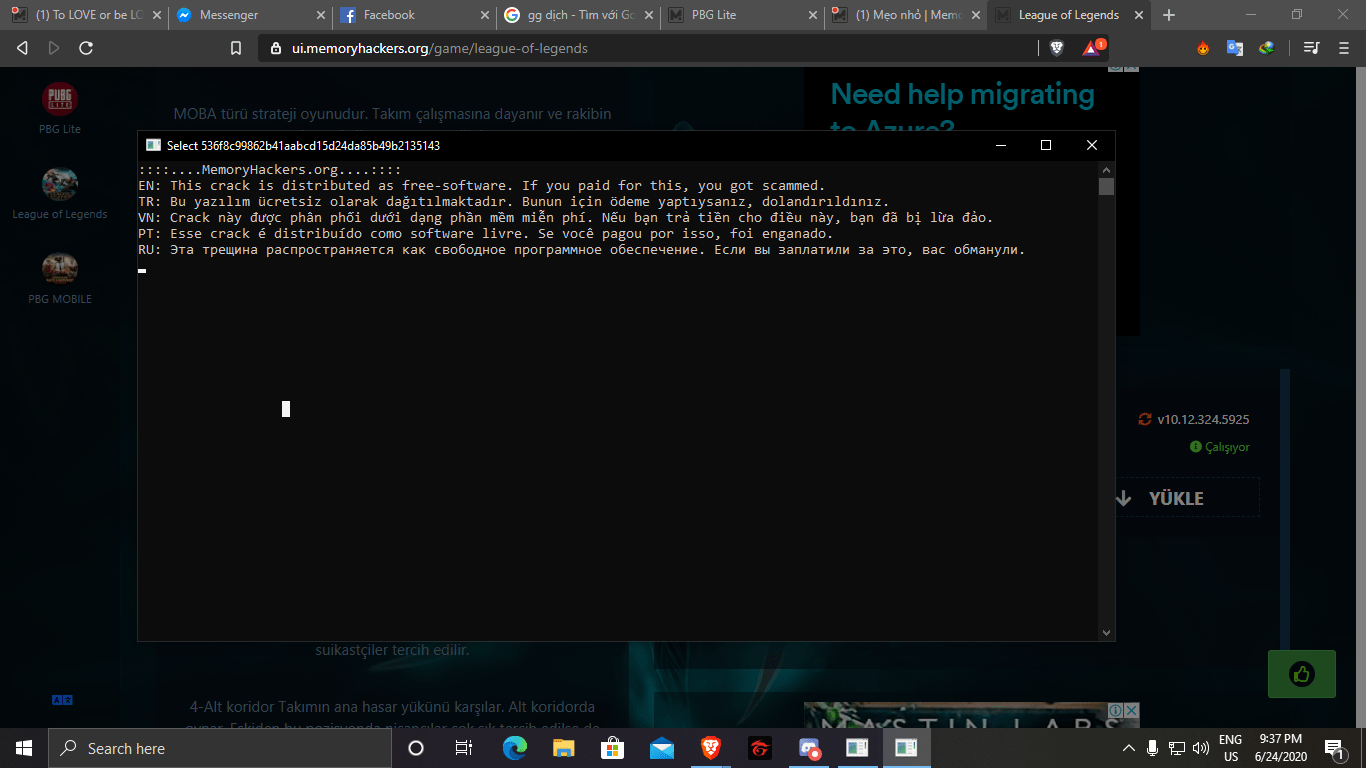This screenshot has width=1366, height=768.
Task: Click ENG US language indicator
Action: coord(1230,748)
